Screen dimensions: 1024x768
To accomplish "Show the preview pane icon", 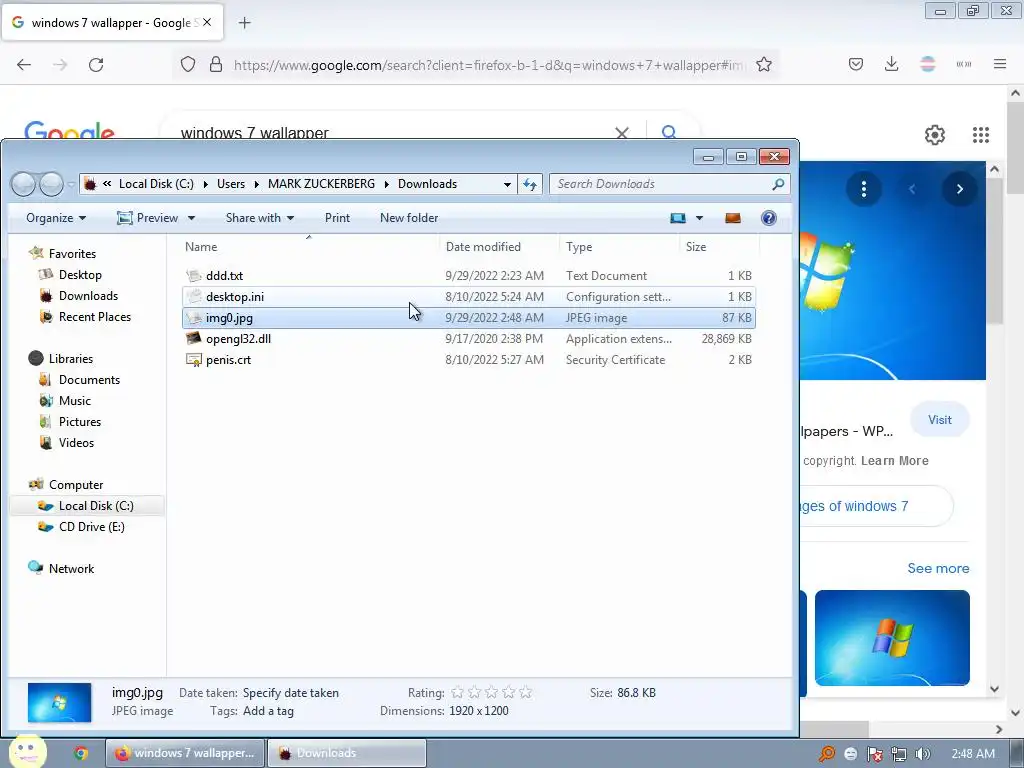I will 733,218.
